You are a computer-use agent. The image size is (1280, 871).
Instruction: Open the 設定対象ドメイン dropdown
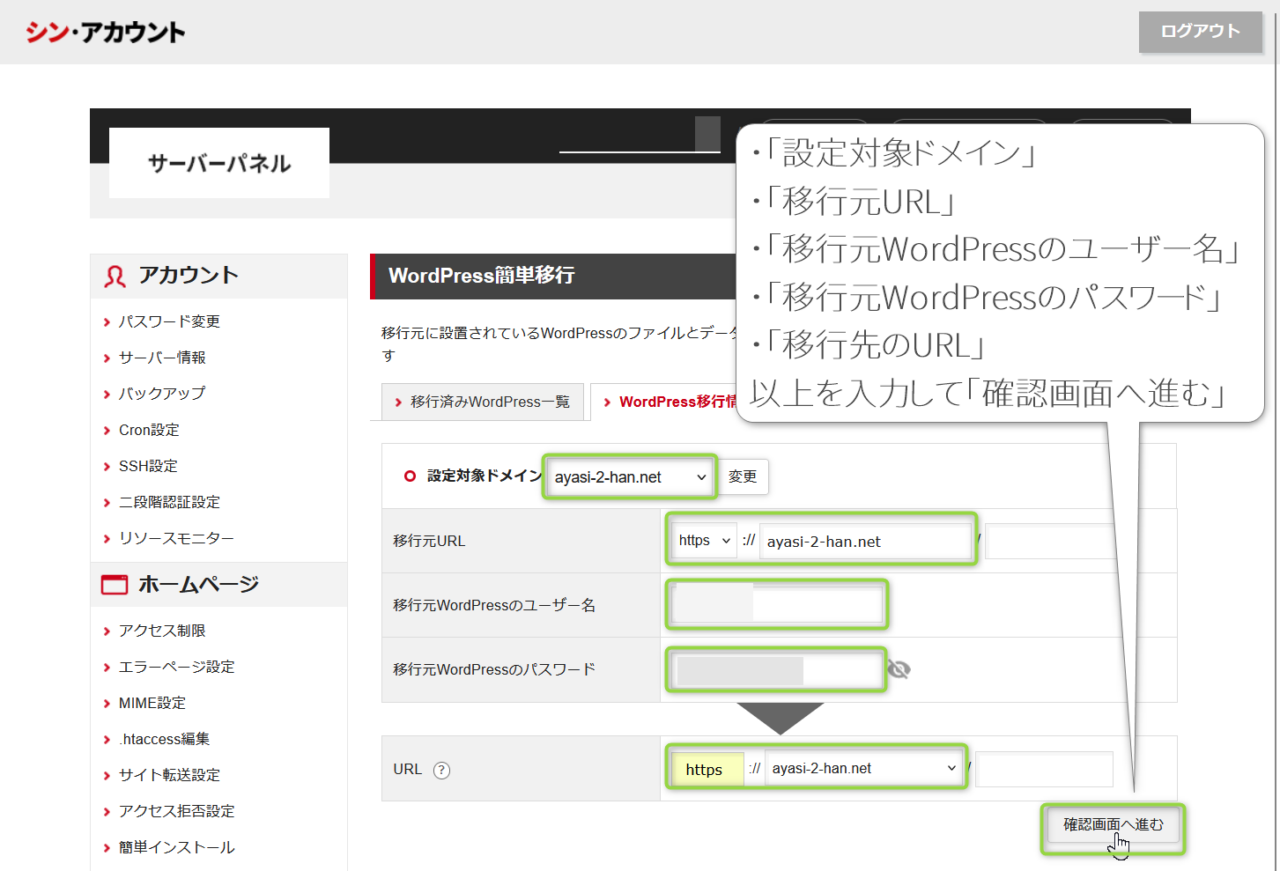click(x=630, y=477)
